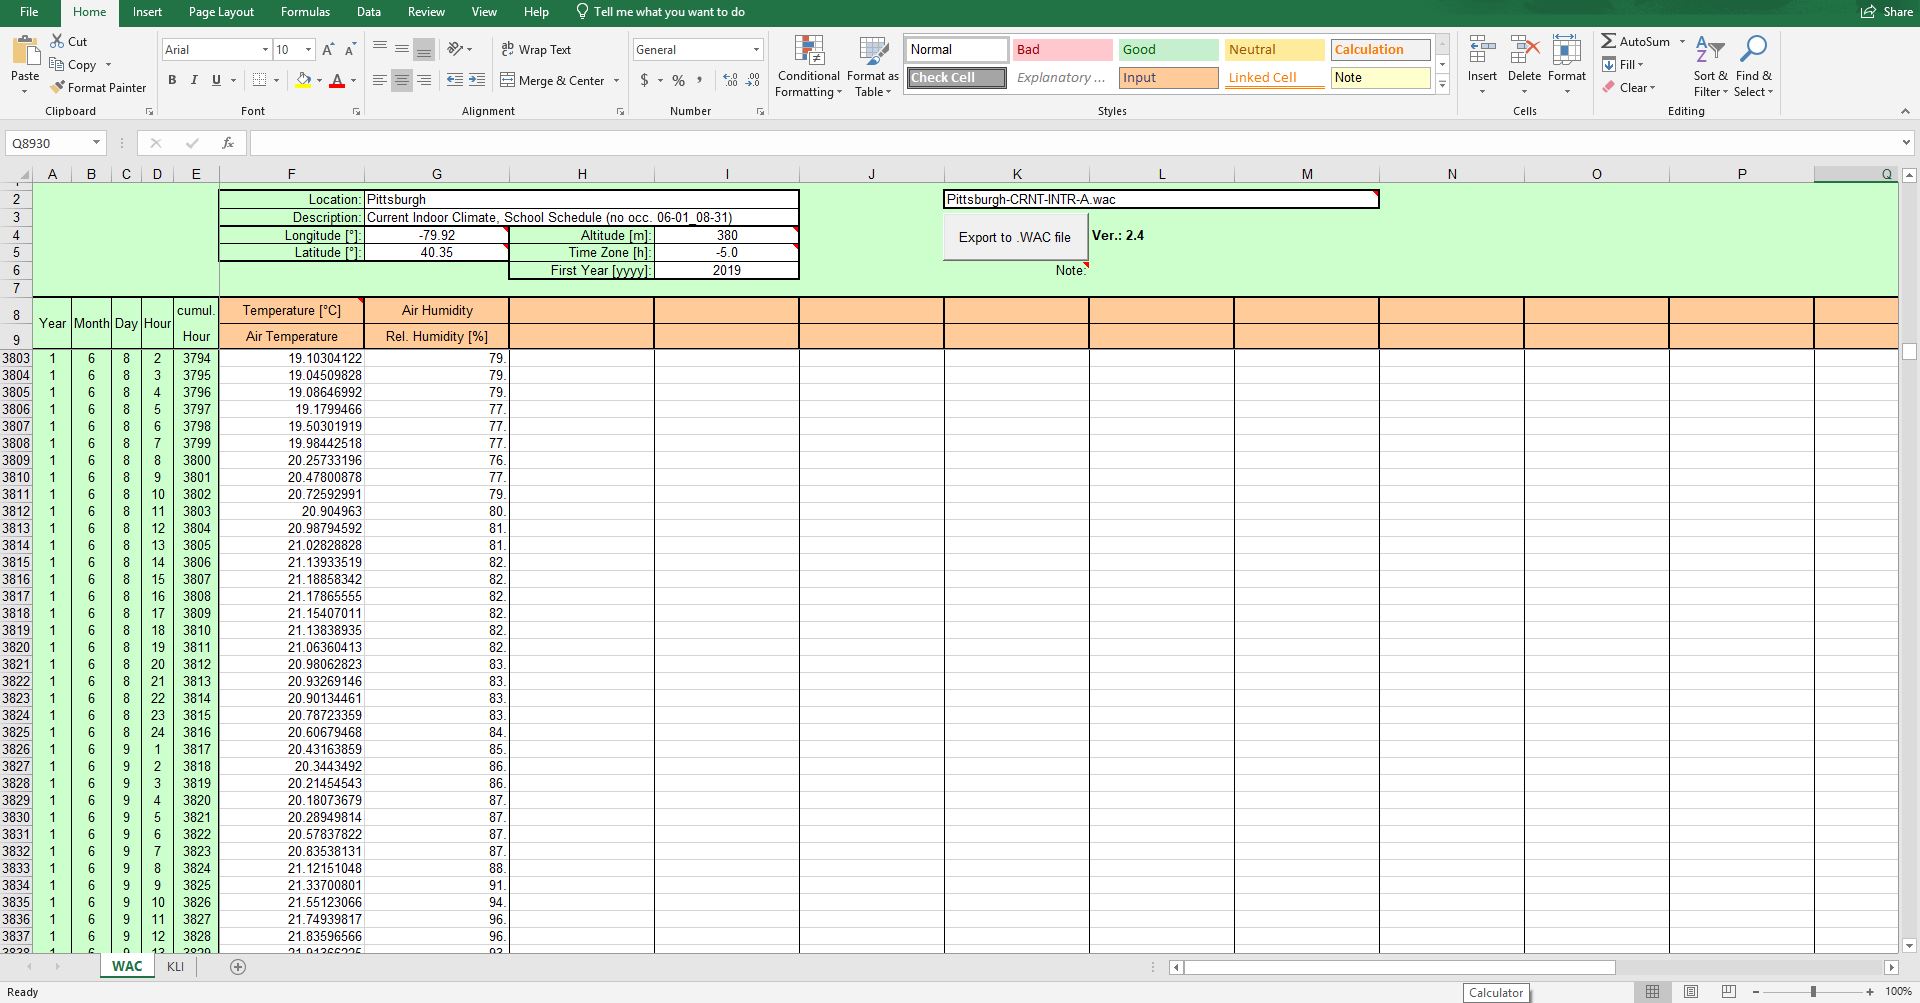
Task: Open the font name dropdown showing Arial
Action: click(265, 49)
